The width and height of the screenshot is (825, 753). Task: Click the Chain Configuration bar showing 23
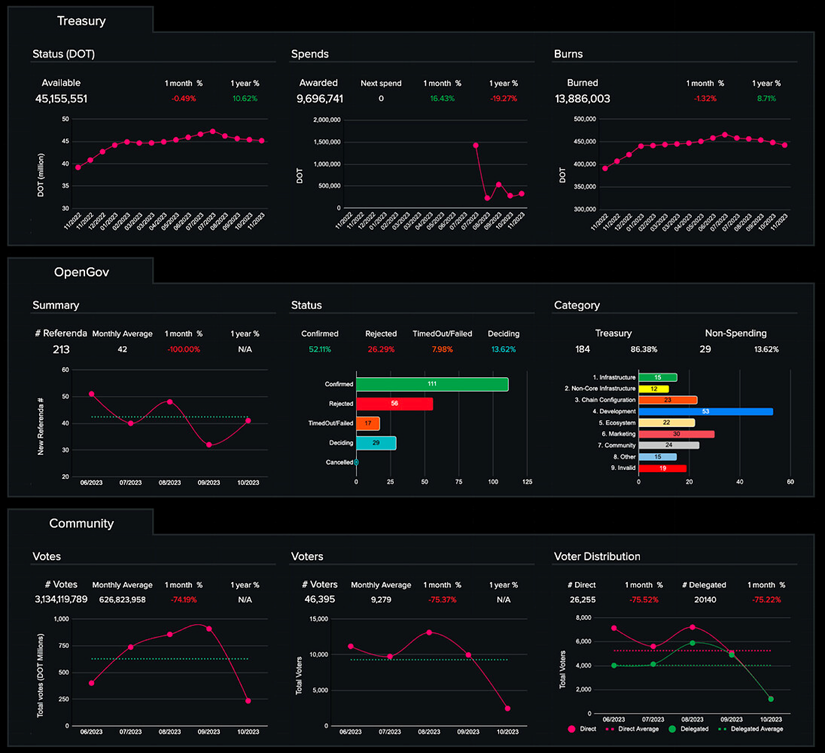pyautogui.click(x=668, y=400)
